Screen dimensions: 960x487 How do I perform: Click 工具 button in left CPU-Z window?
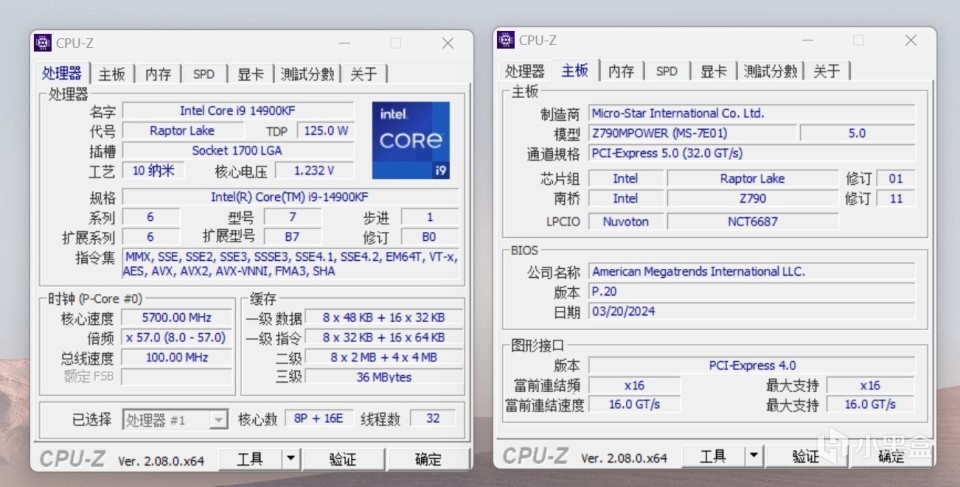250,459
